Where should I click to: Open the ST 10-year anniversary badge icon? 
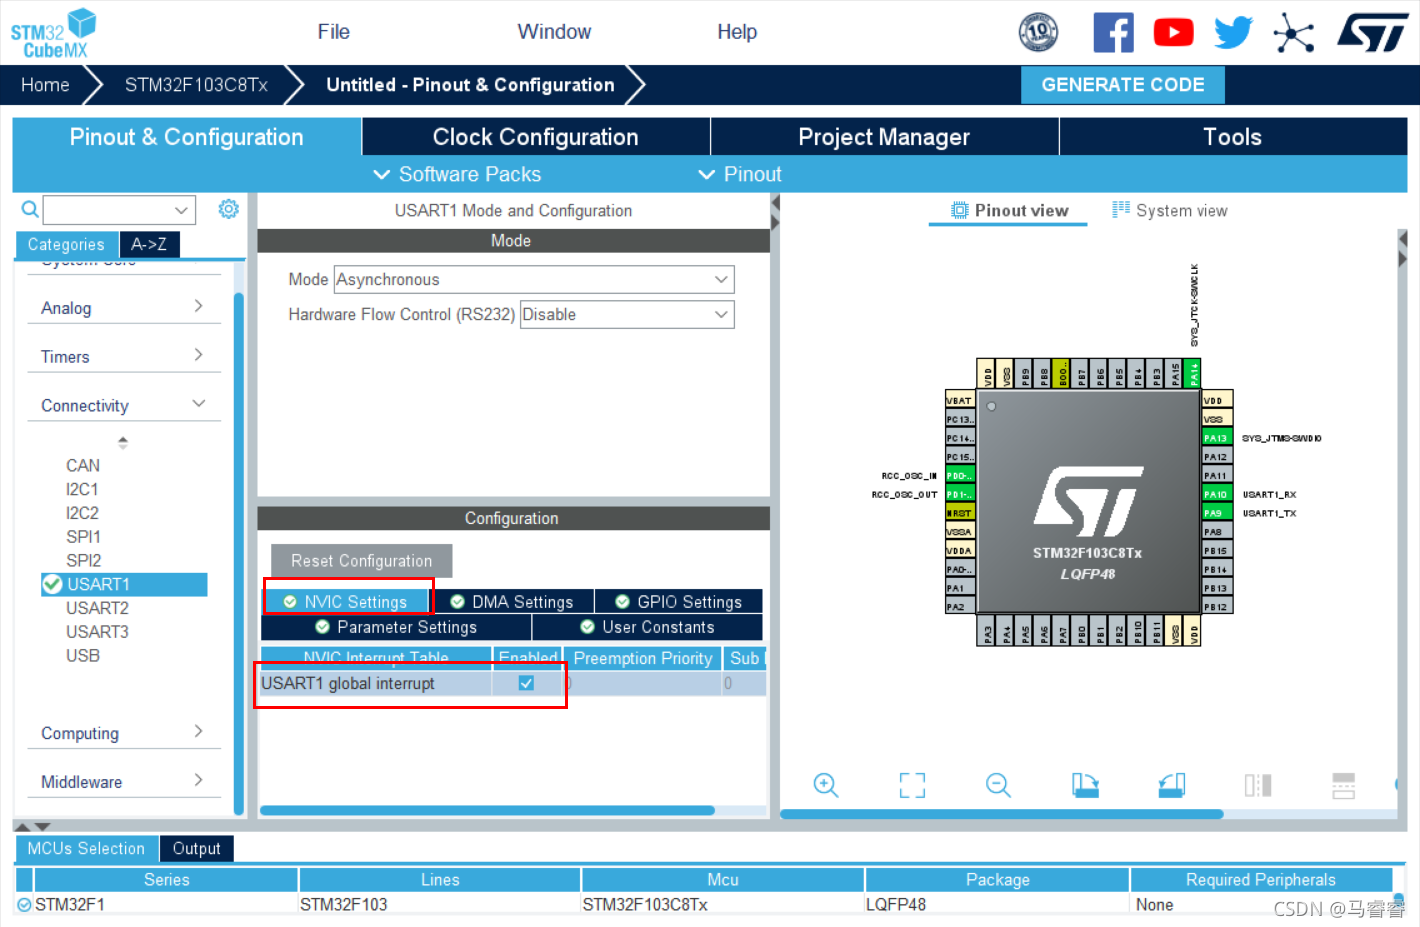(x=1038, y=32)
